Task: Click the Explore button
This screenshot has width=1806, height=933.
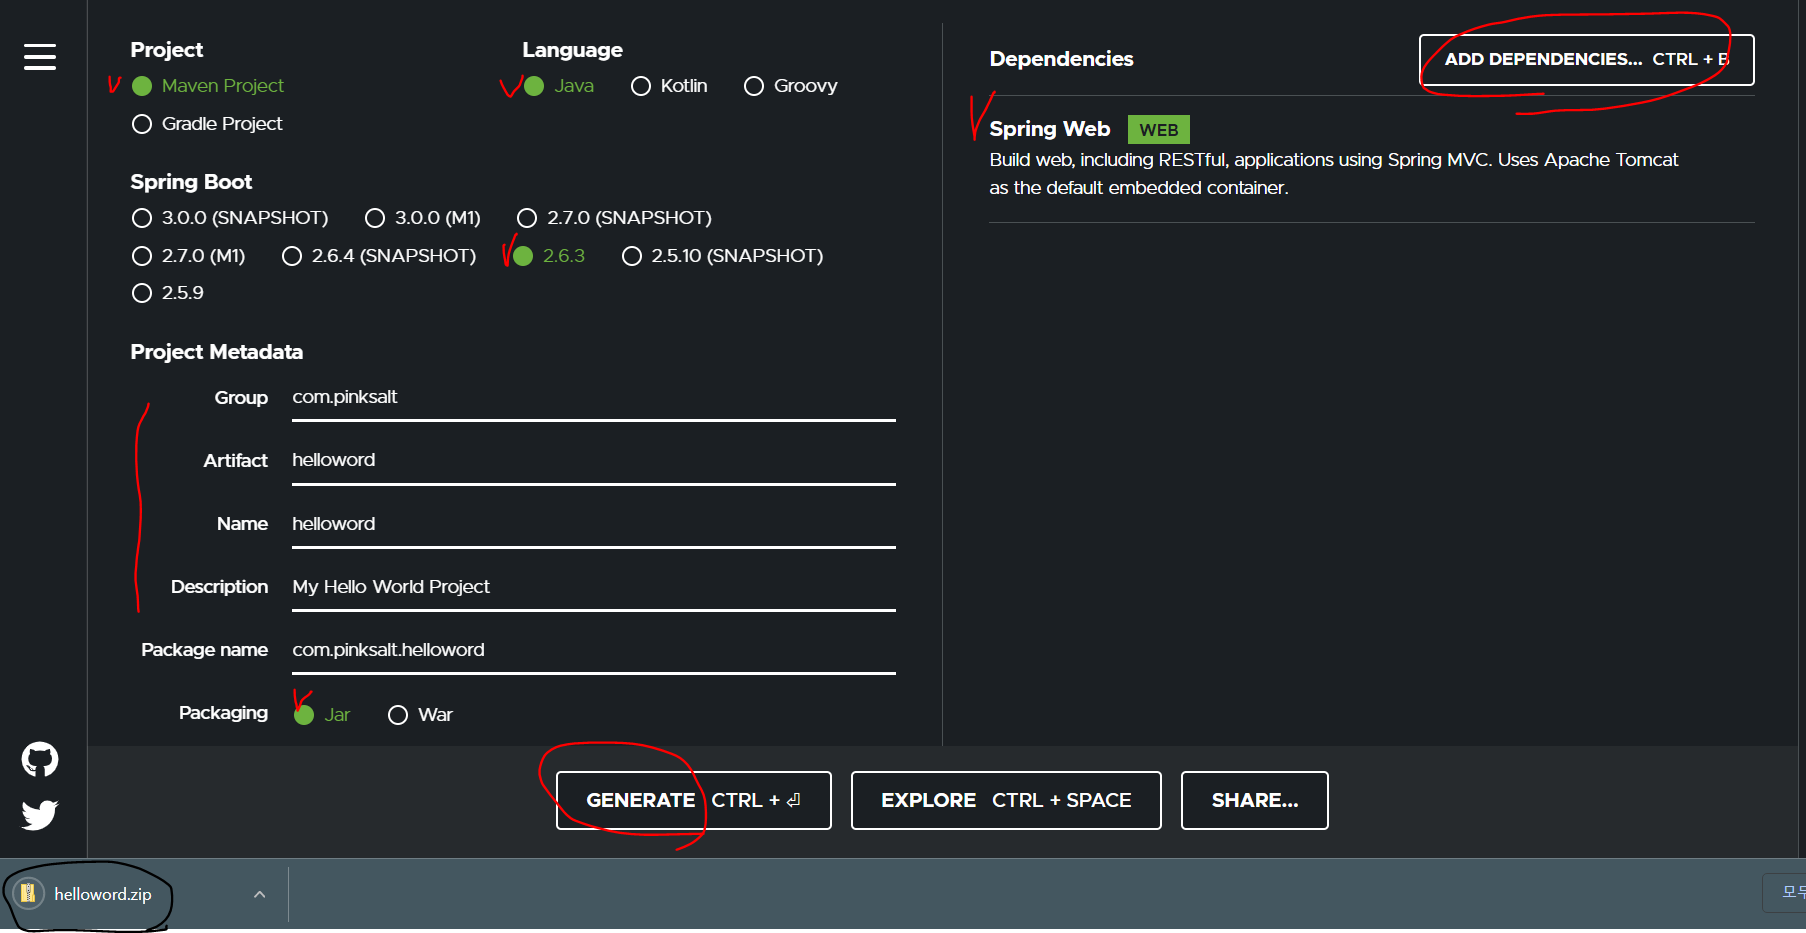Action: (x=1006, y=800)
